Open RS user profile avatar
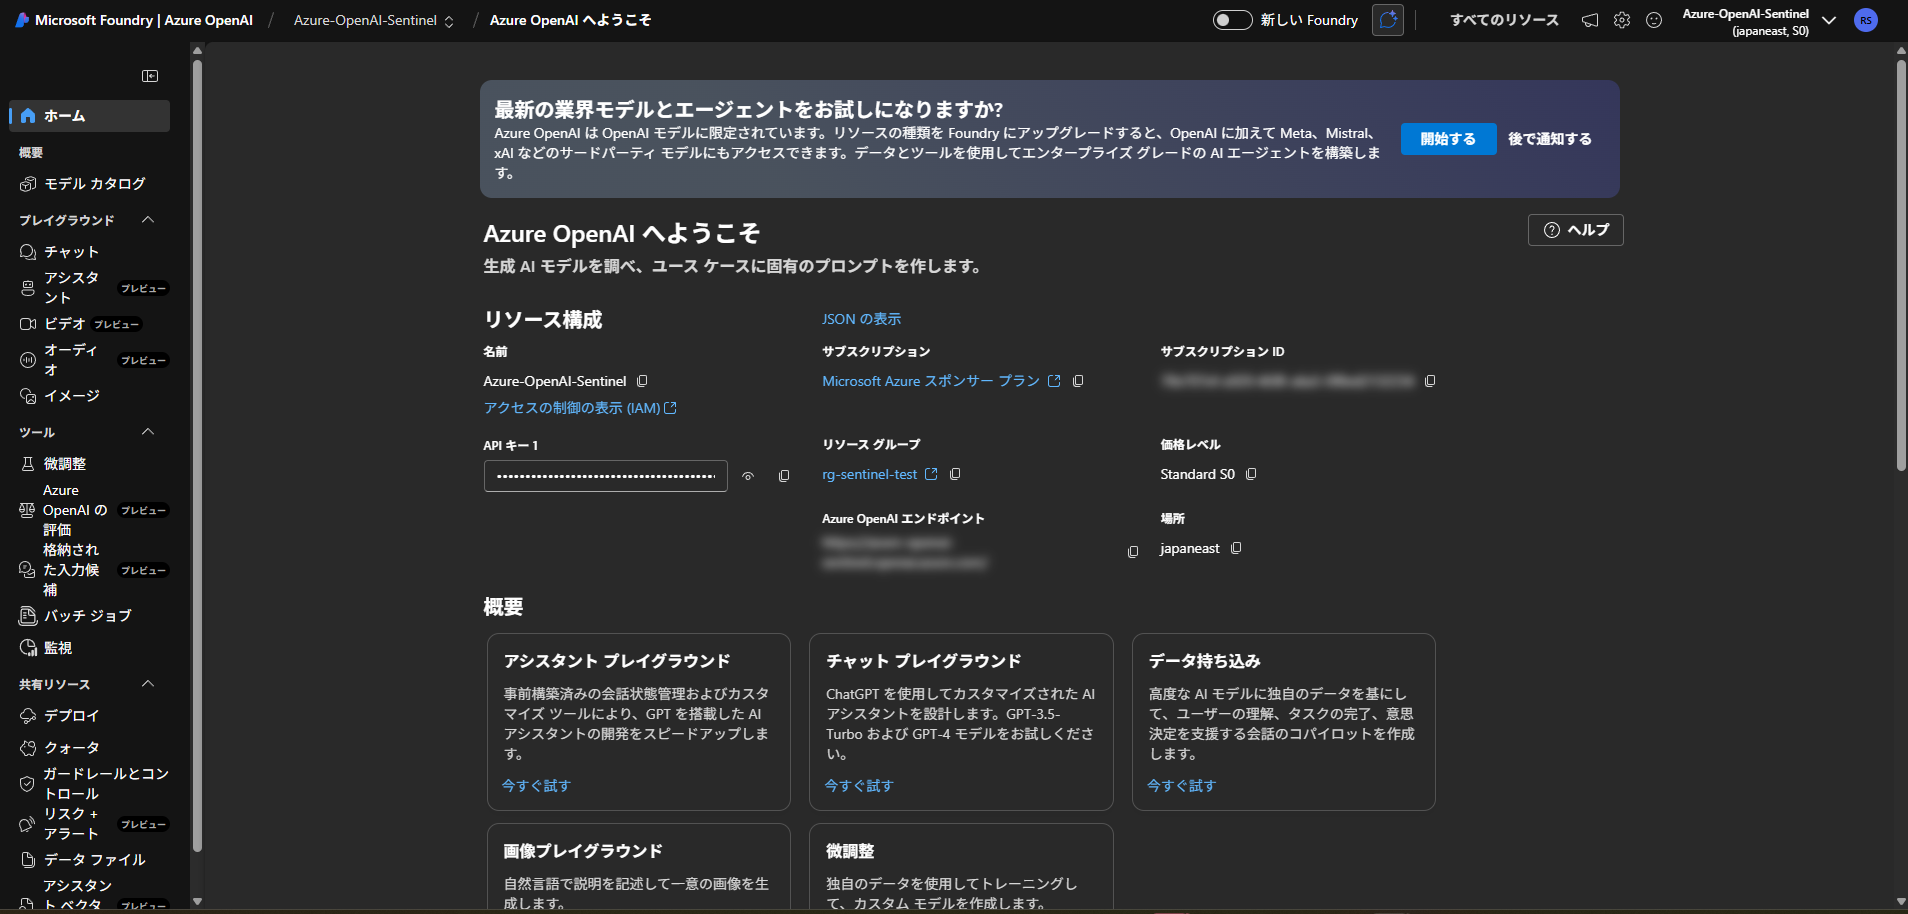The image size is (1908, 914). [1866, 20]
